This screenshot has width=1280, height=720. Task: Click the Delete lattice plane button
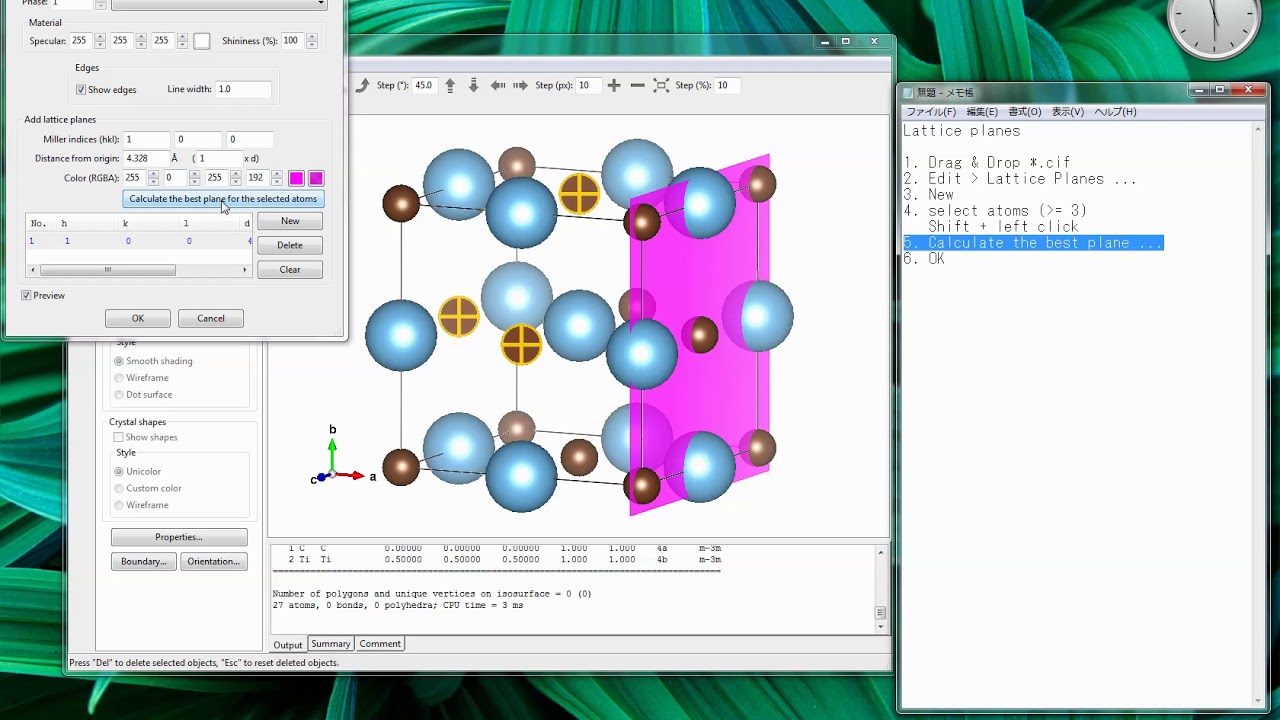pos(290,245)
